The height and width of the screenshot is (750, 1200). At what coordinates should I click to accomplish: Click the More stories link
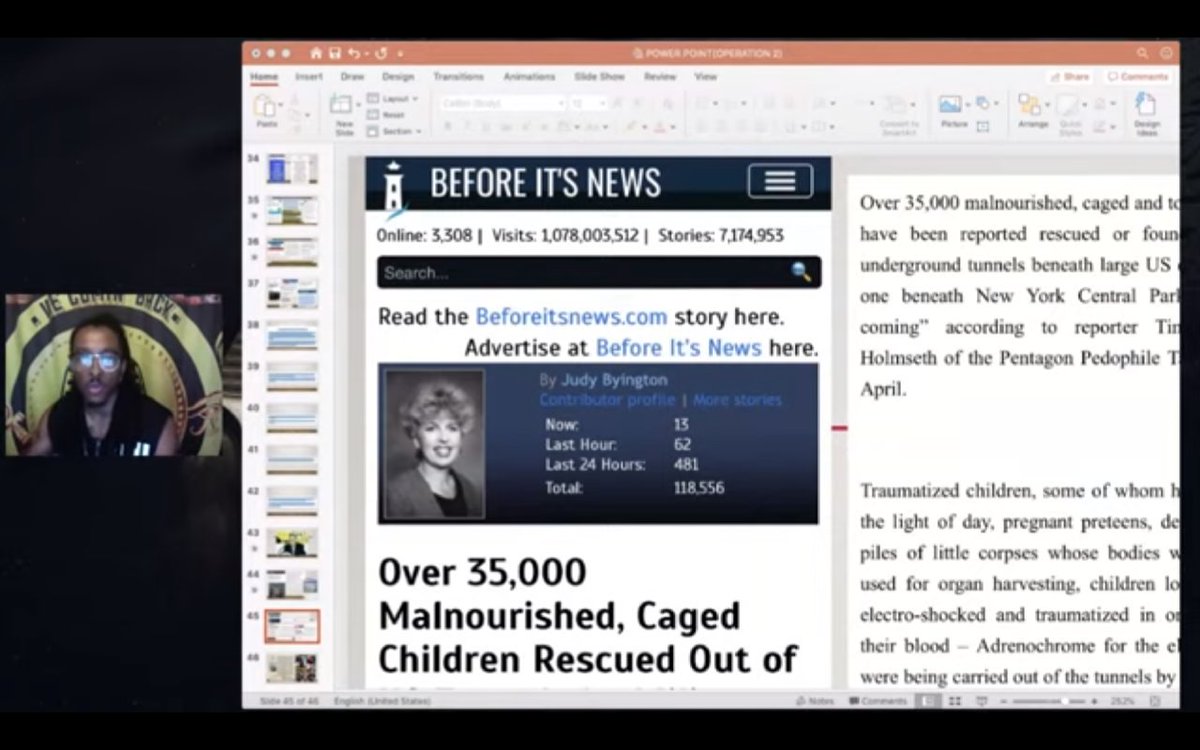(737, 400)
